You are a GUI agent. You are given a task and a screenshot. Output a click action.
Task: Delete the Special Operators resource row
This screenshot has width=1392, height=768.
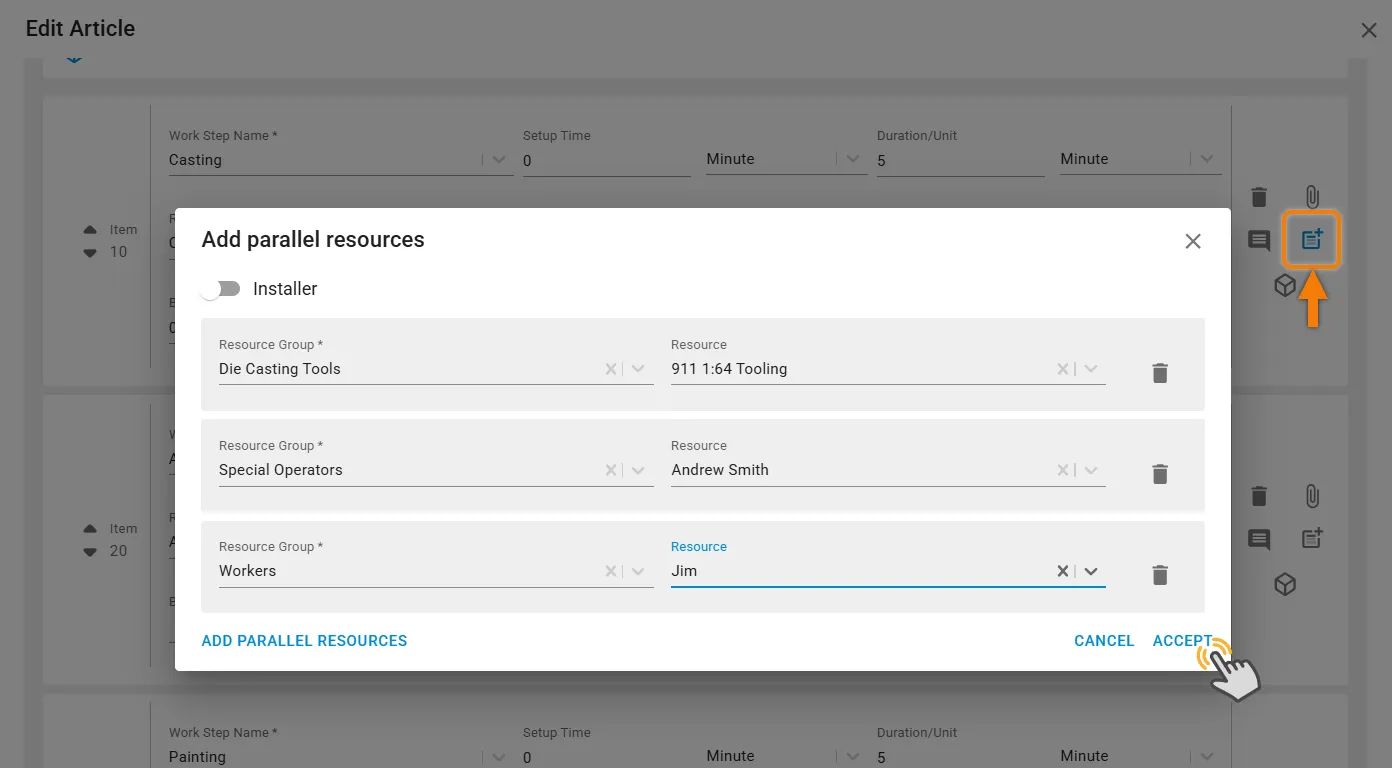click(1160, 474)
